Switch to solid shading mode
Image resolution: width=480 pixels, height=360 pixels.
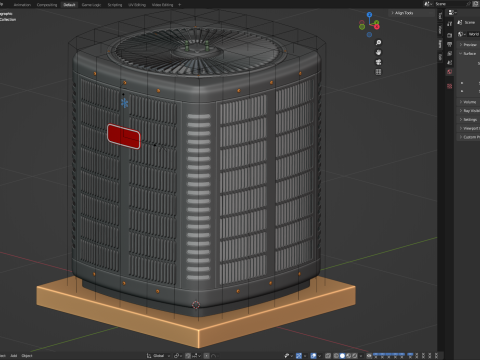[x=342, y=356]
